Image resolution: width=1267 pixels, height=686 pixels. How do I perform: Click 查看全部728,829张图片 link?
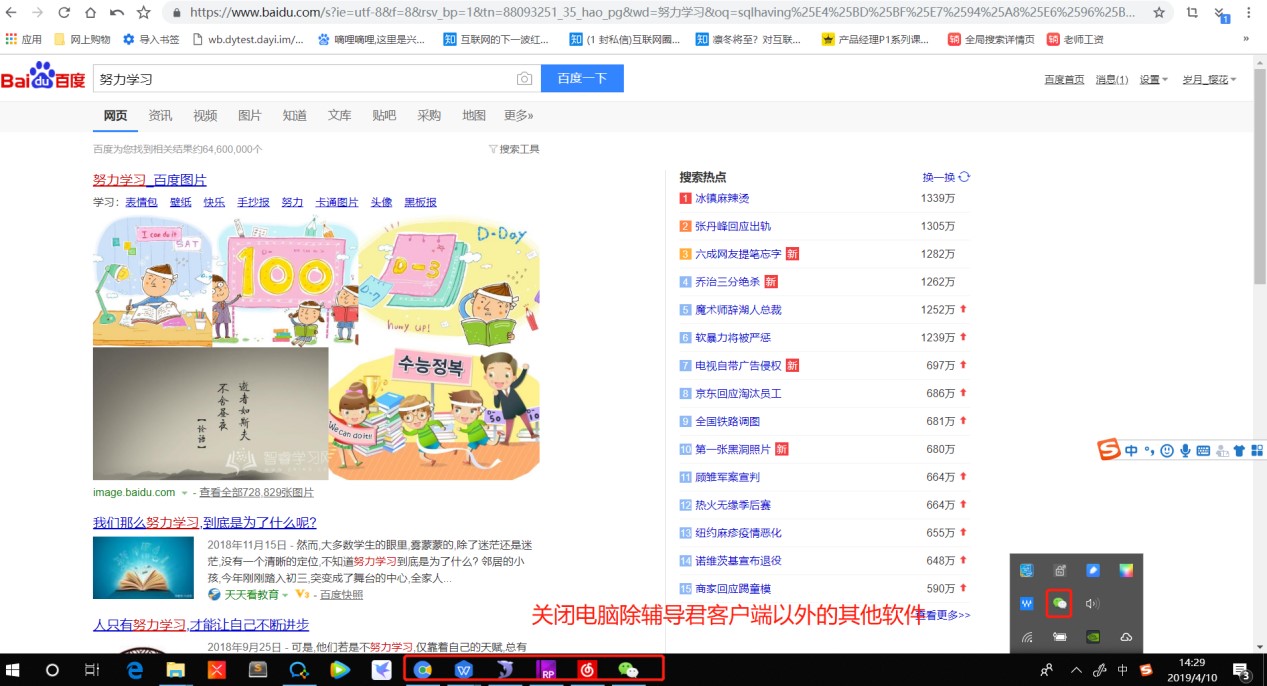coord(256,493)
